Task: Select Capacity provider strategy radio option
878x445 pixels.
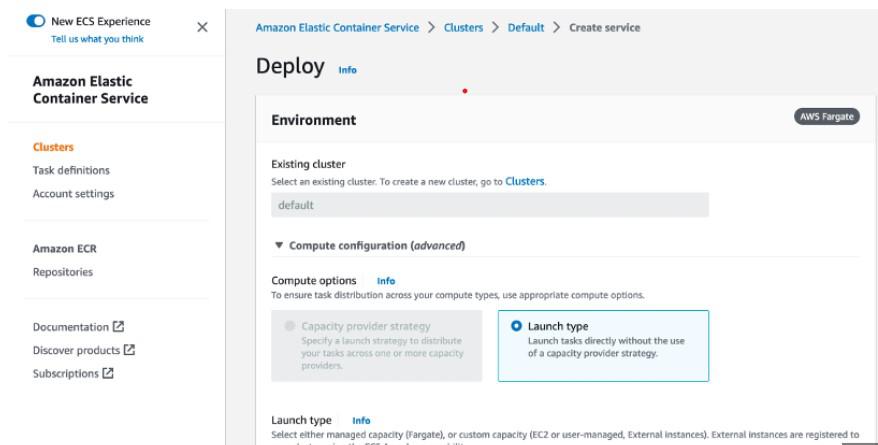Action: (x=291, y=326)
